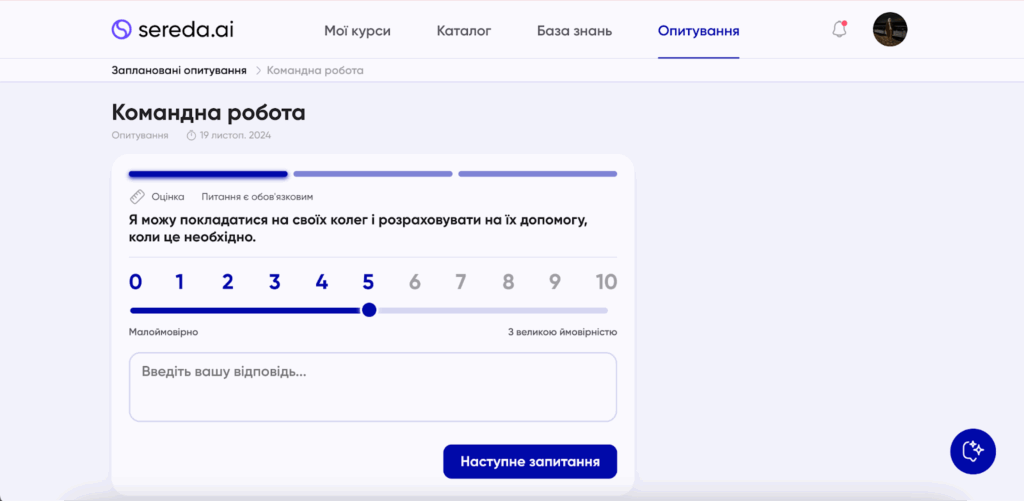
Task: Click in the Введіть вашу відповідь text field
Action: pos(372,386)
